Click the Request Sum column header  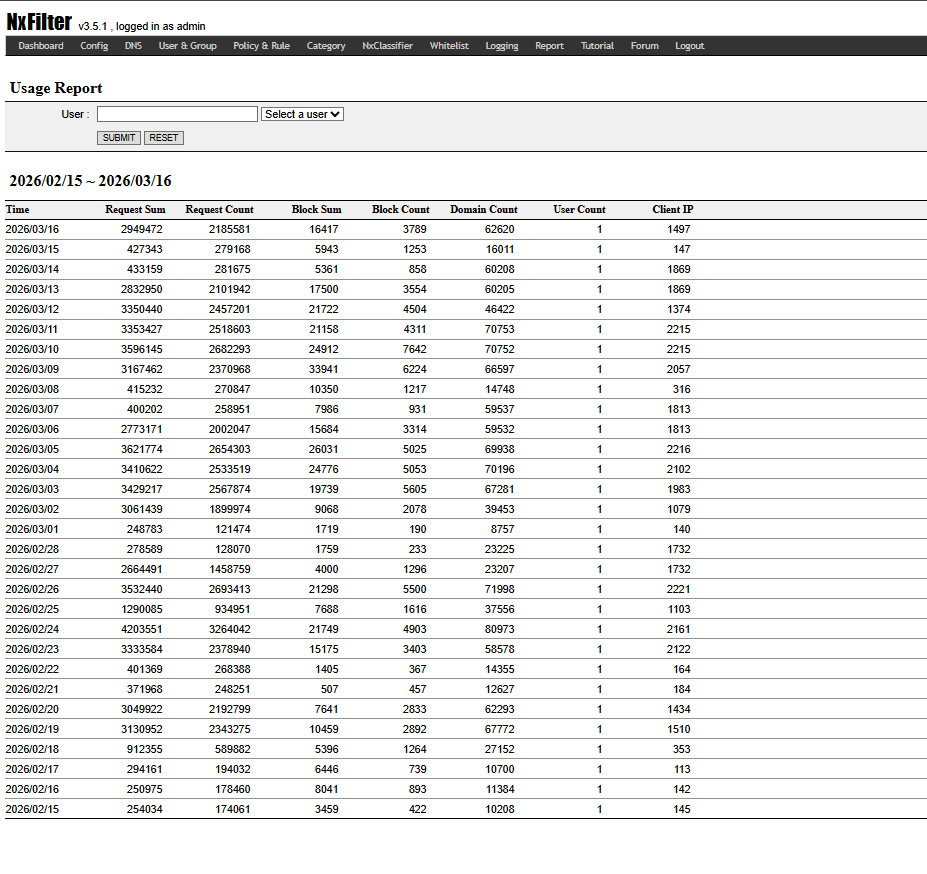tap(135, 210)
